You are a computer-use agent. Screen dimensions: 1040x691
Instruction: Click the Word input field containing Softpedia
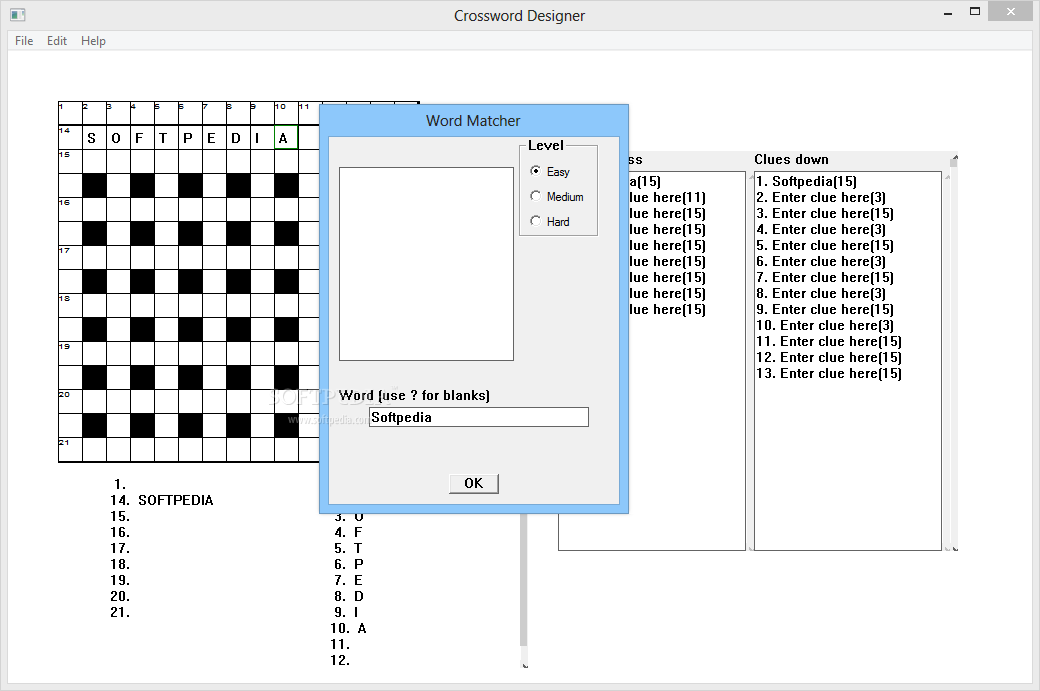479,417
